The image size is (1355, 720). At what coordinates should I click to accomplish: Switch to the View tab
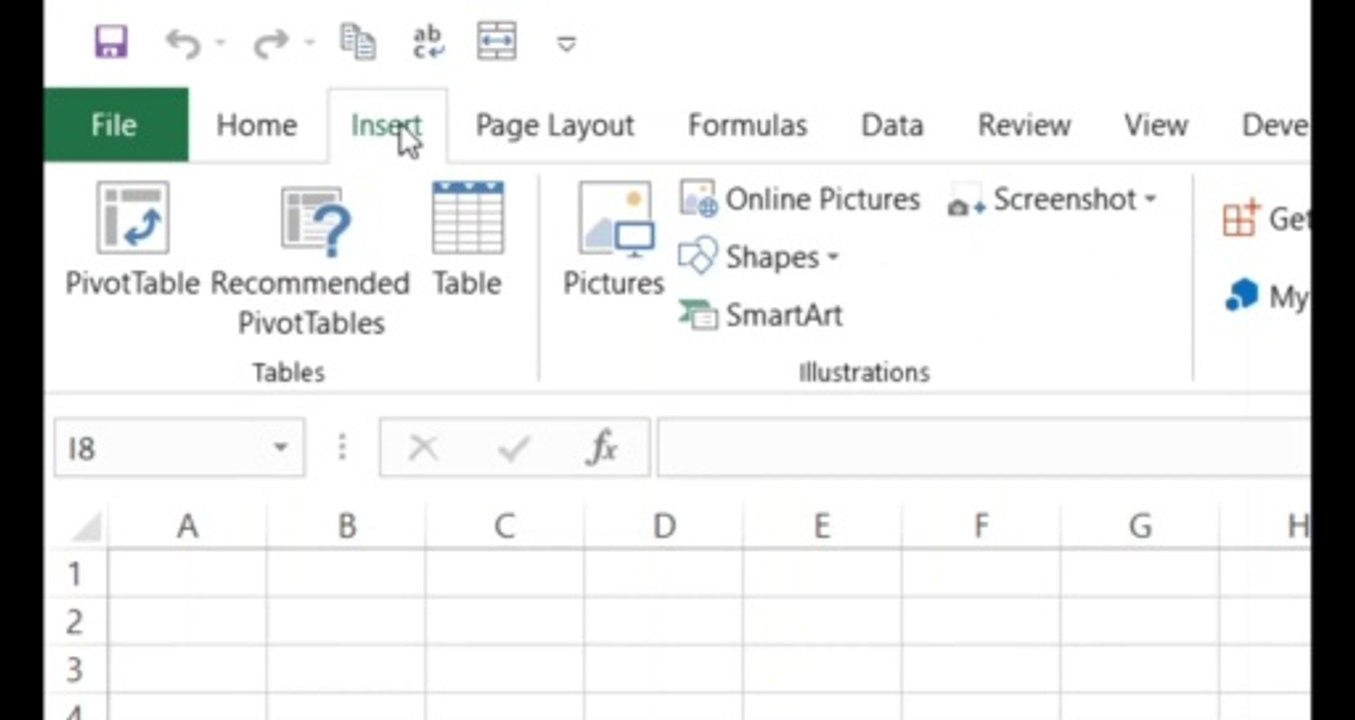tap(1156, 125)
